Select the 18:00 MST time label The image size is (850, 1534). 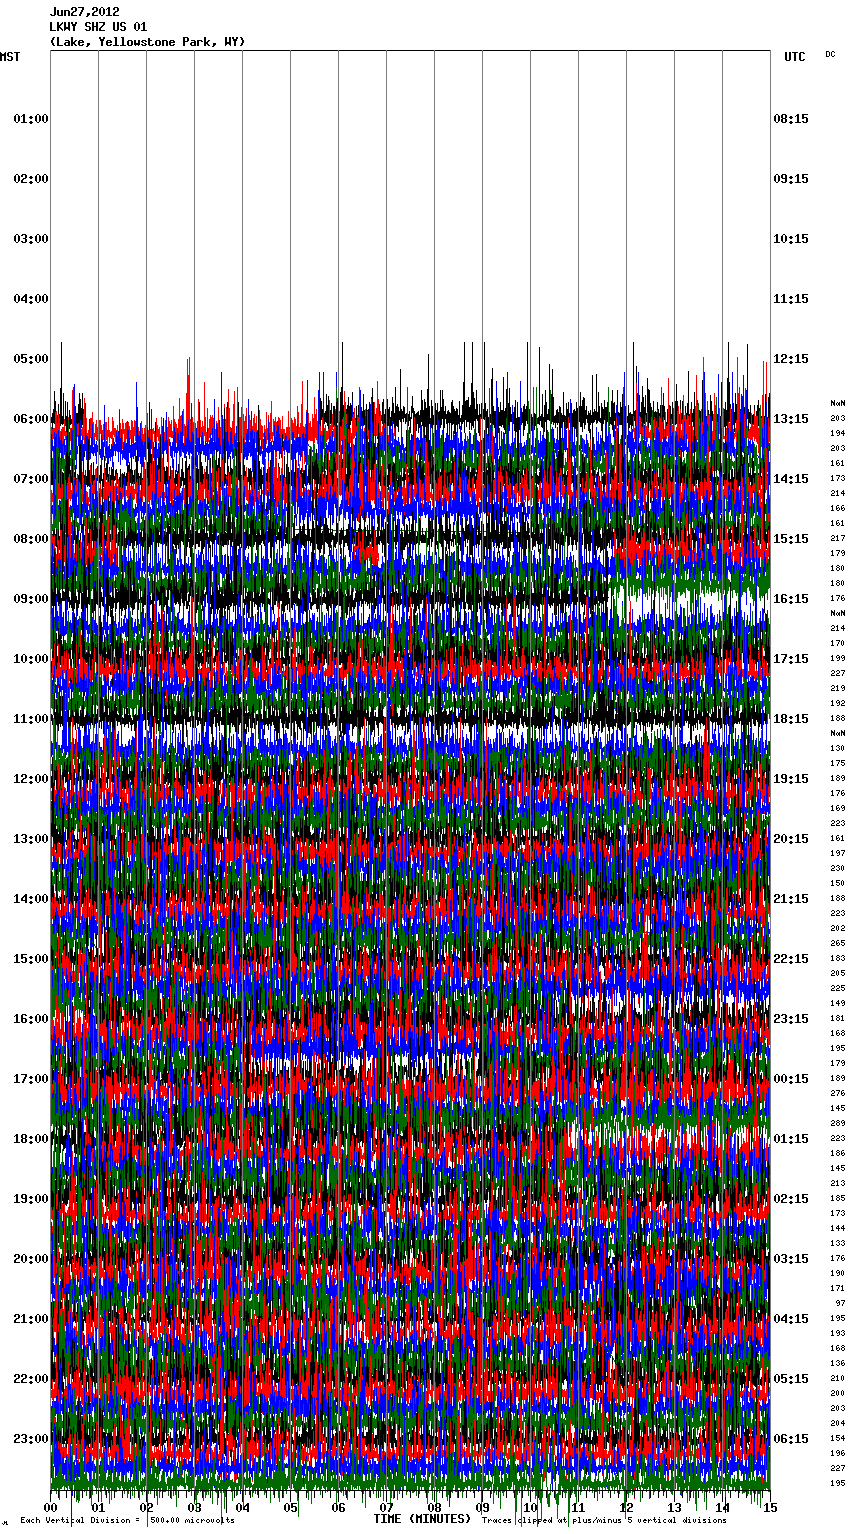(31, 1139)
